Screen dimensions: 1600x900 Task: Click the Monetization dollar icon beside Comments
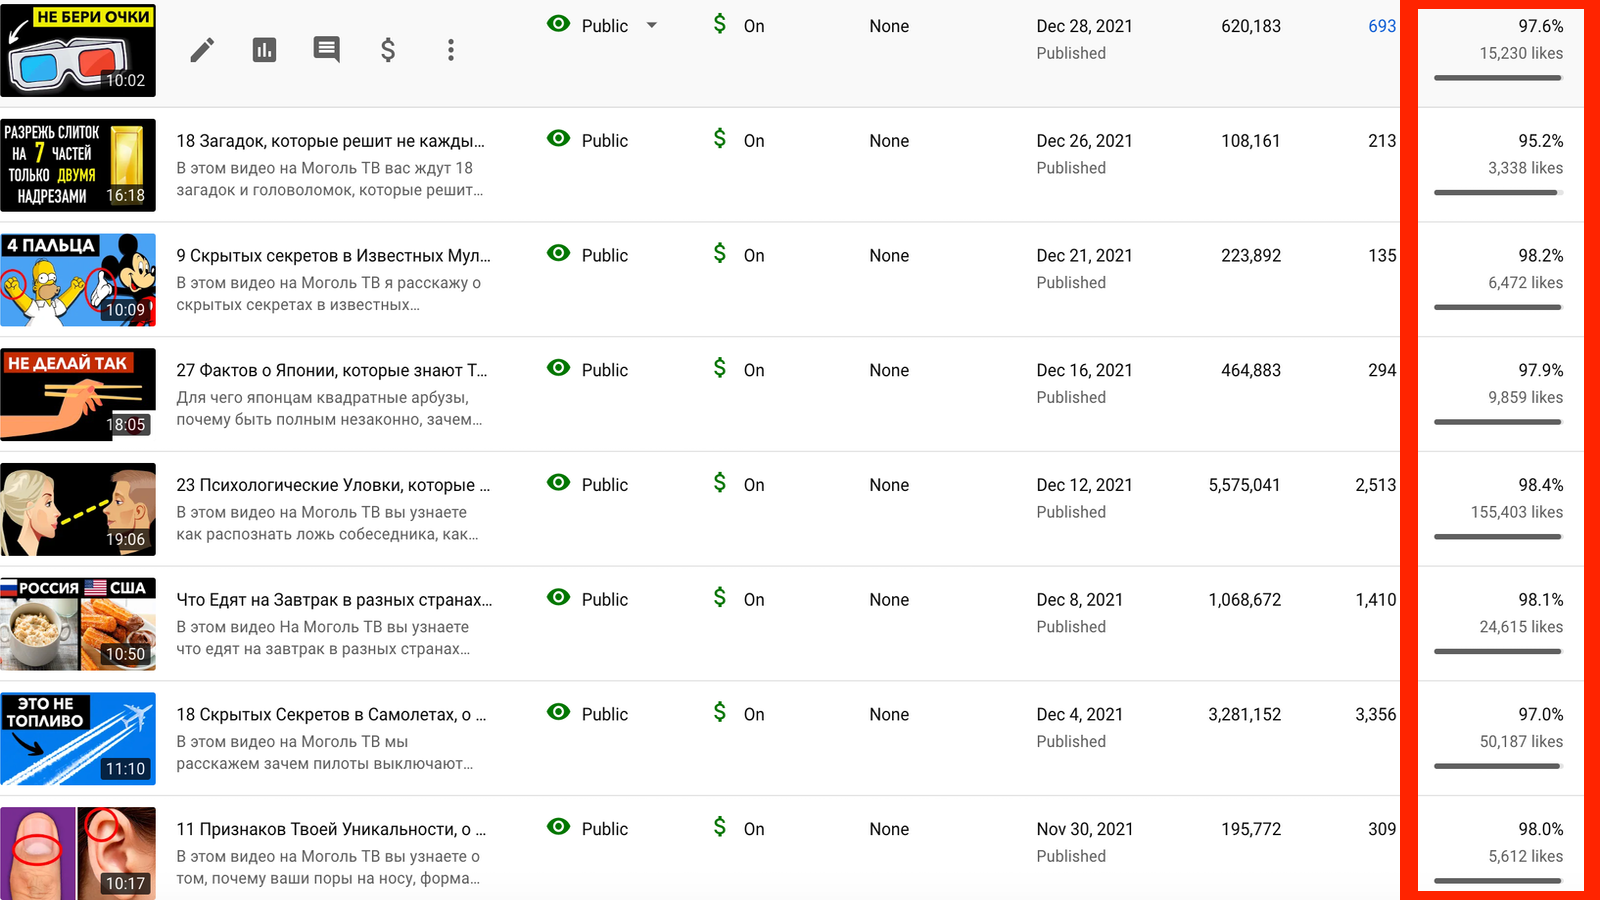tap(388, 50)
